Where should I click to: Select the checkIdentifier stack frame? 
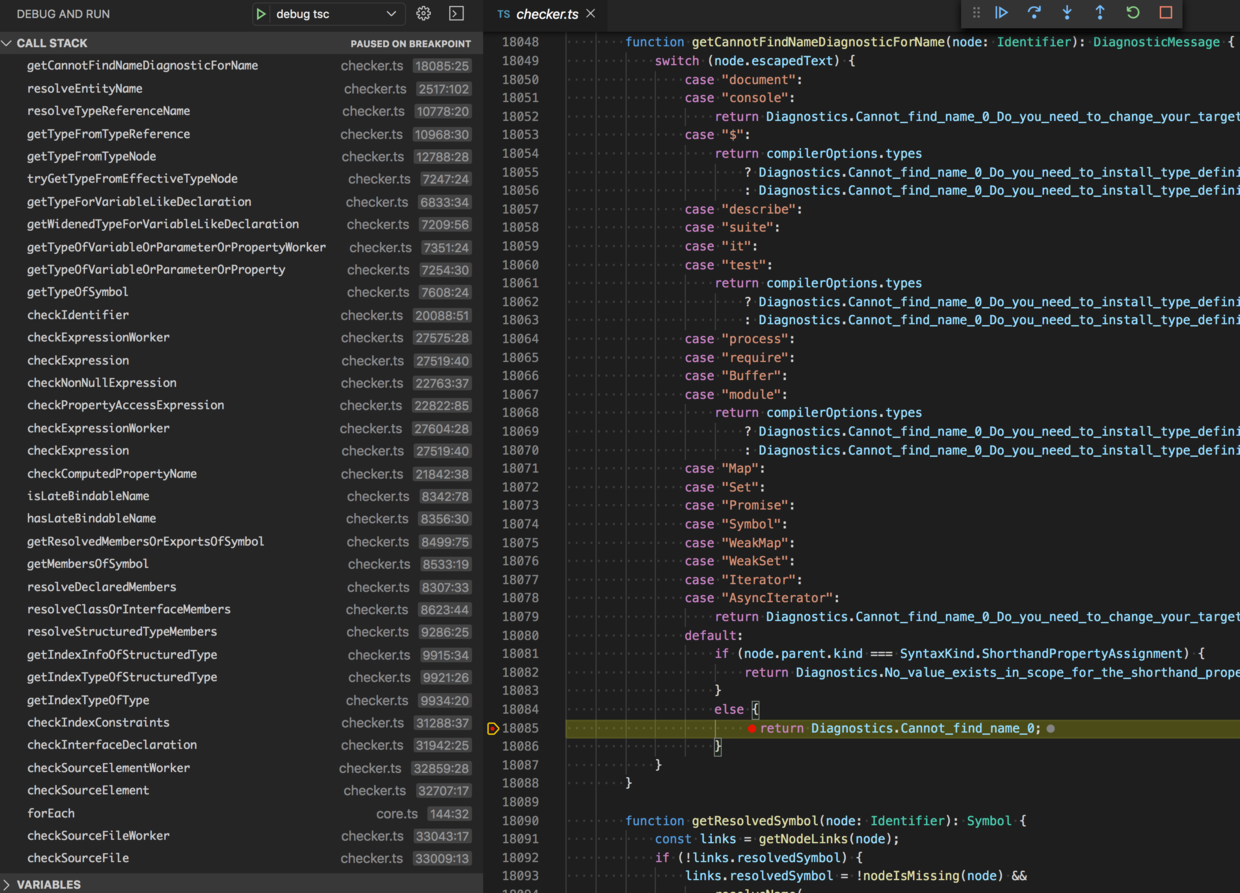click(x=78, y=315)
